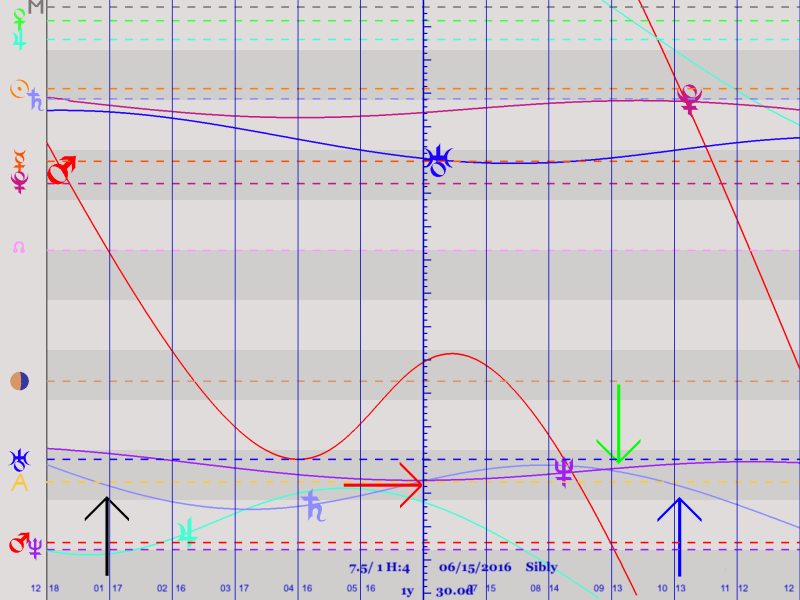Screen dimensions: 800x600
Task: Click the '7.5/ 1 H:4' harmonic label
Action: 379,567
